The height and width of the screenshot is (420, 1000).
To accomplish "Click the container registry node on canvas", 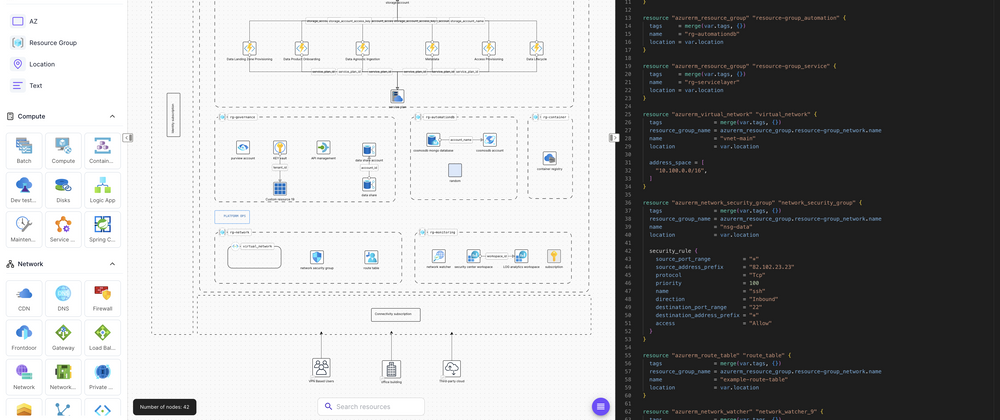I will click(x=549, y=160).
